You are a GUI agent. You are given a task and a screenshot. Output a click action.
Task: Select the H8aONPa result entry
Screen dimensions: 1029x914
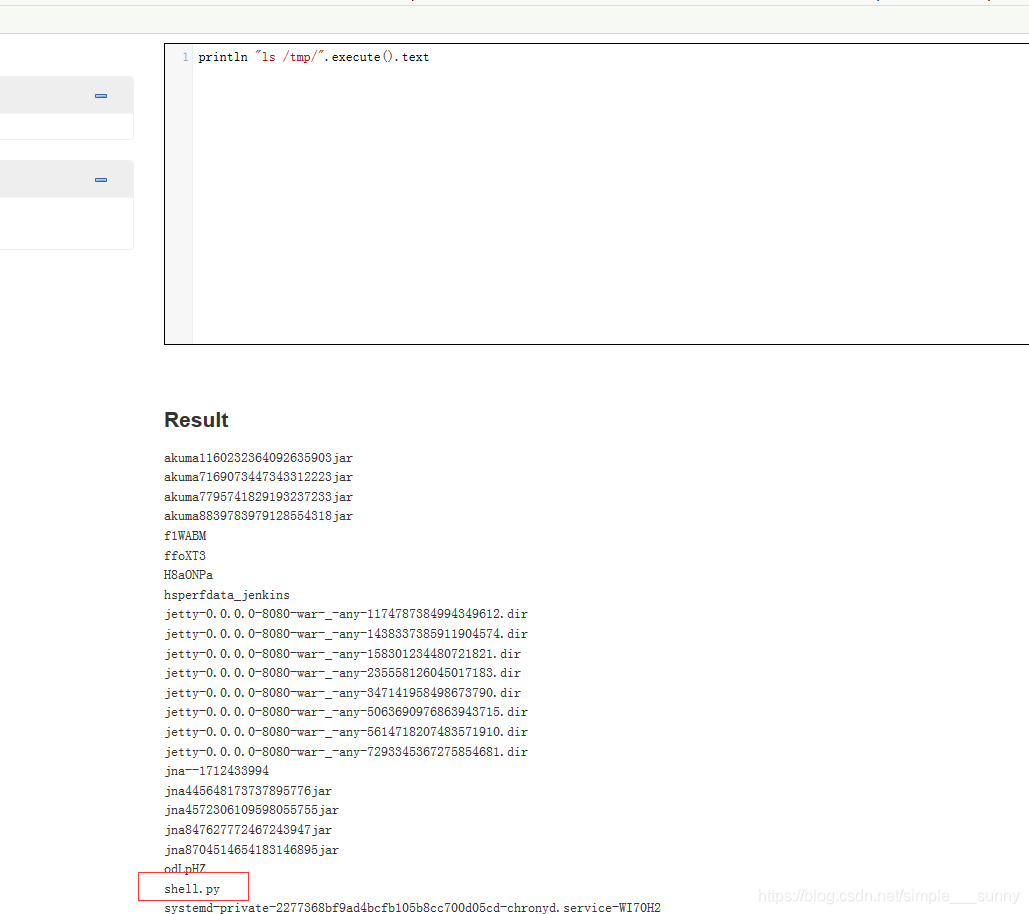tap(188, 575)
